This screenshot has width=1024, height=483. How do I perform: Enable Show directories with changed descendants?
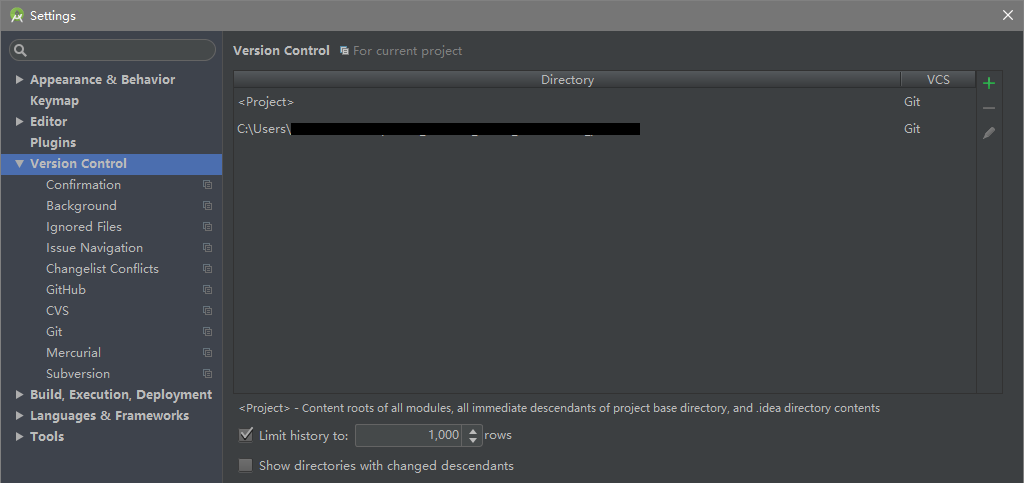tap(246, 466)
